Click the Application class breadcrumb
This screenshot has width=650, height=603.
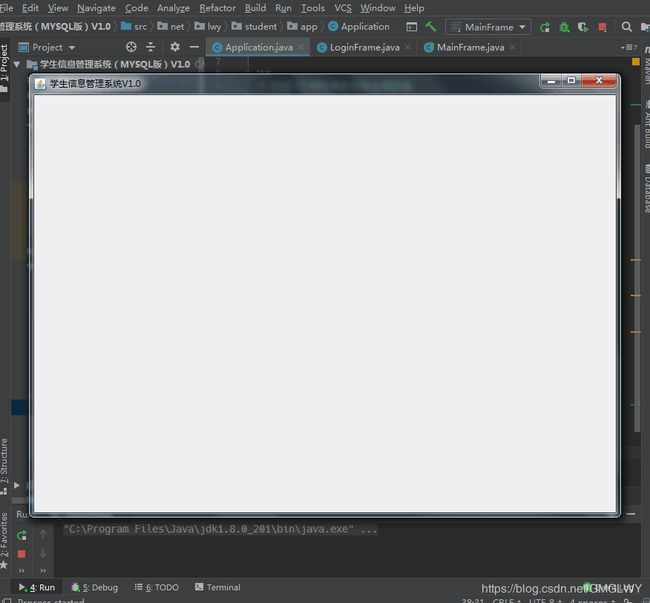click(359, 27)
